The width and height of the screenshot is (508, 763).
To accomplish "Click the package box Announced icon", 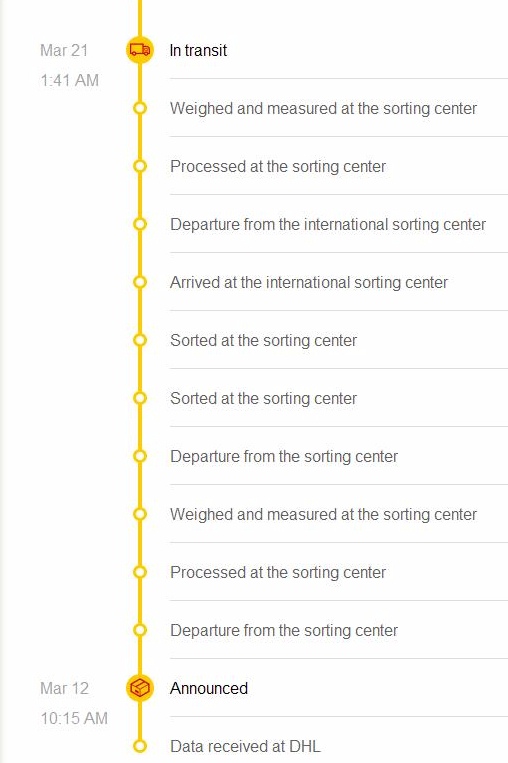I will tap(140, 688).
